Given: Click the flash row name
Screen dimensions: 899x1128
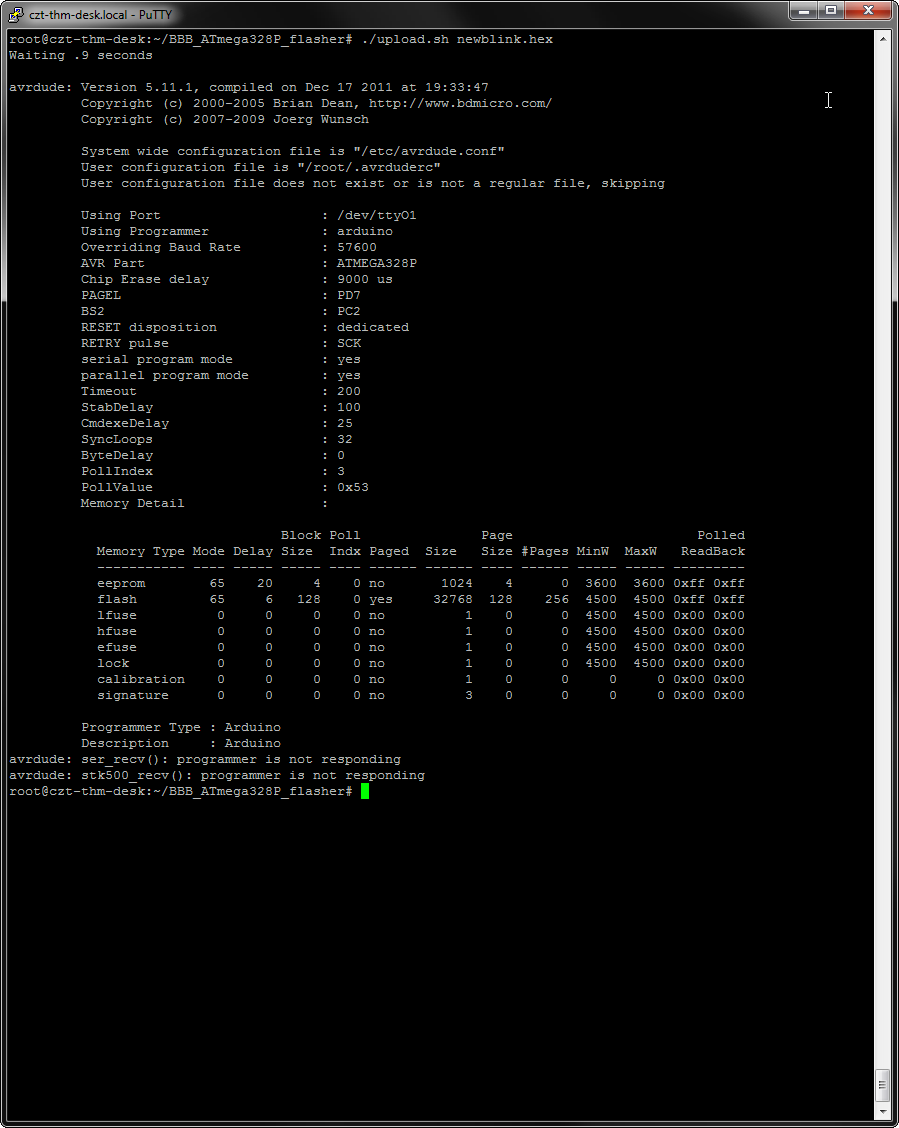Looking at the screenshot, I should tap(117, 599).
